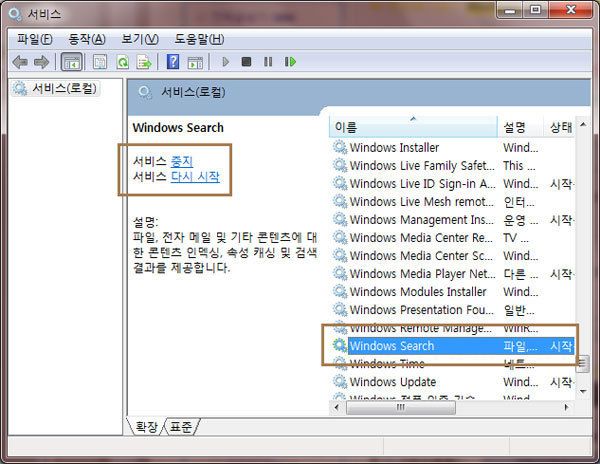This screenshot has width=600, height=464.
Task: Click the 서비스 title bar app icon
Action: pyautogui.click(x=15, y=15)
